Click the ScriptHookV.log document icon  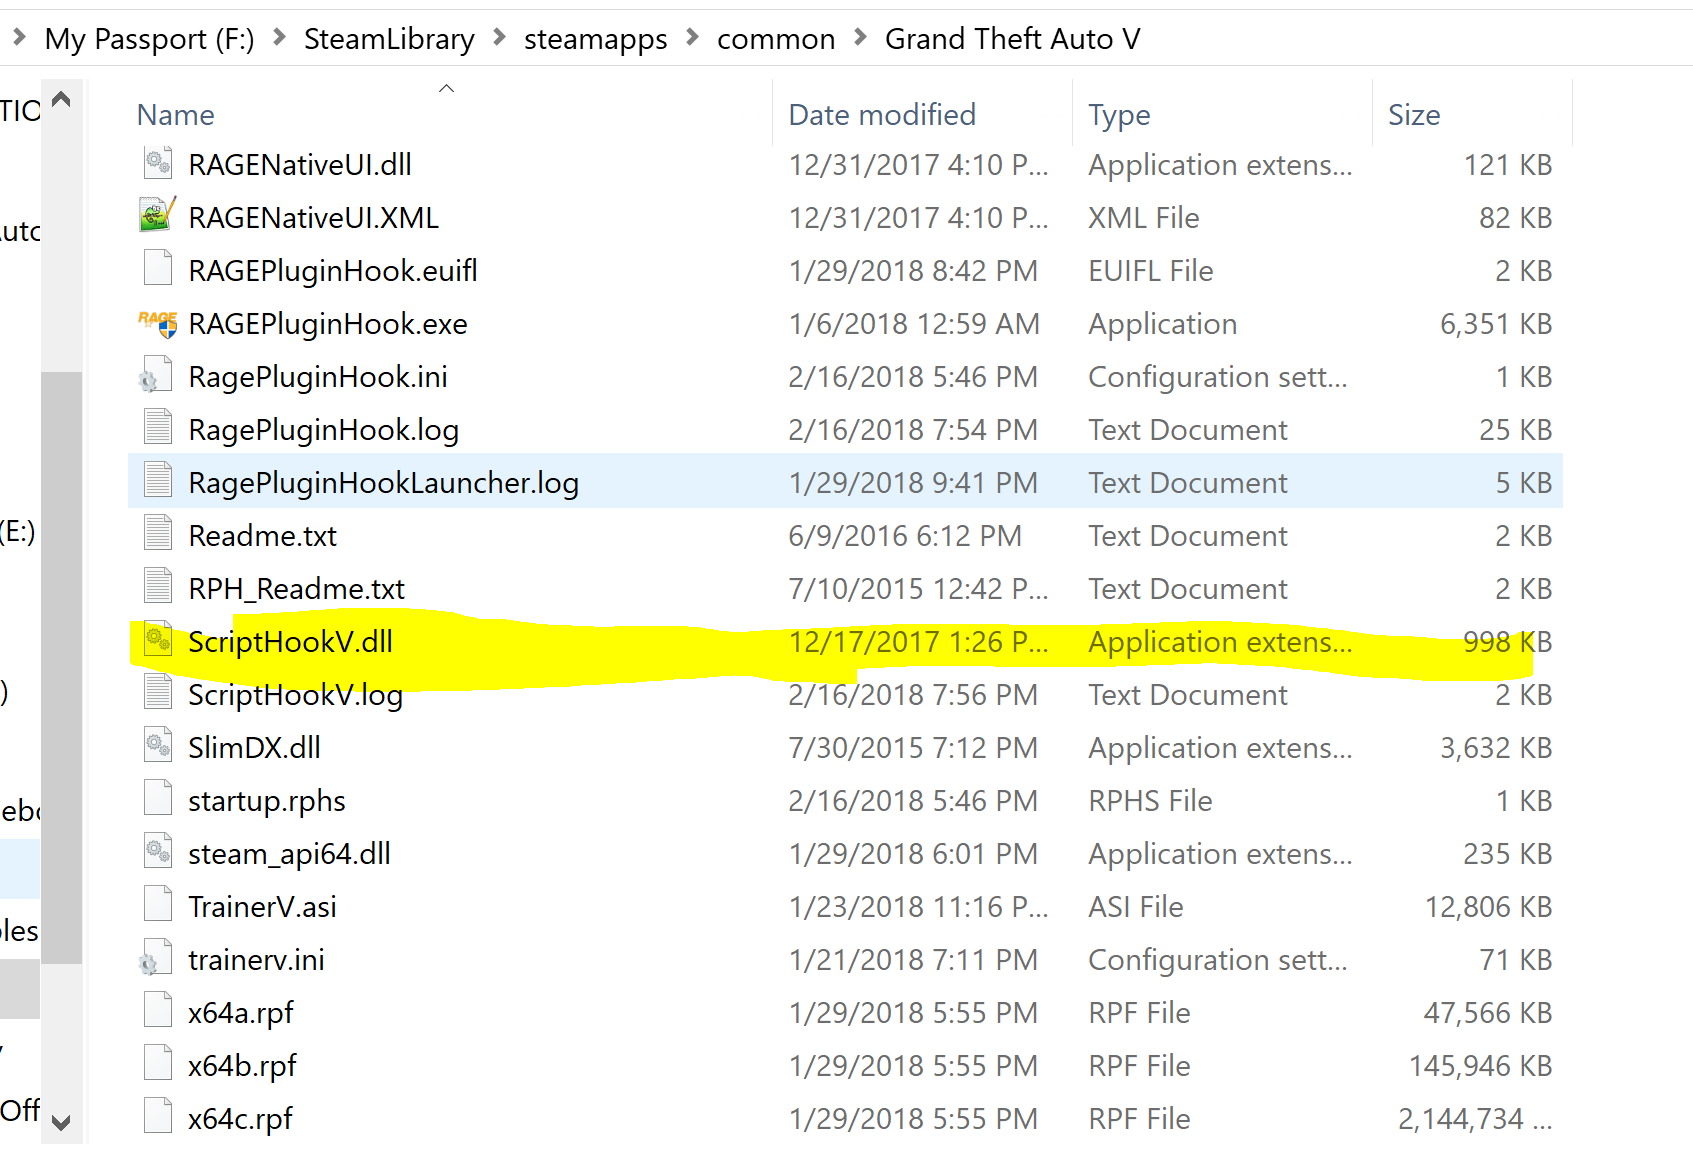pos(158,694)
